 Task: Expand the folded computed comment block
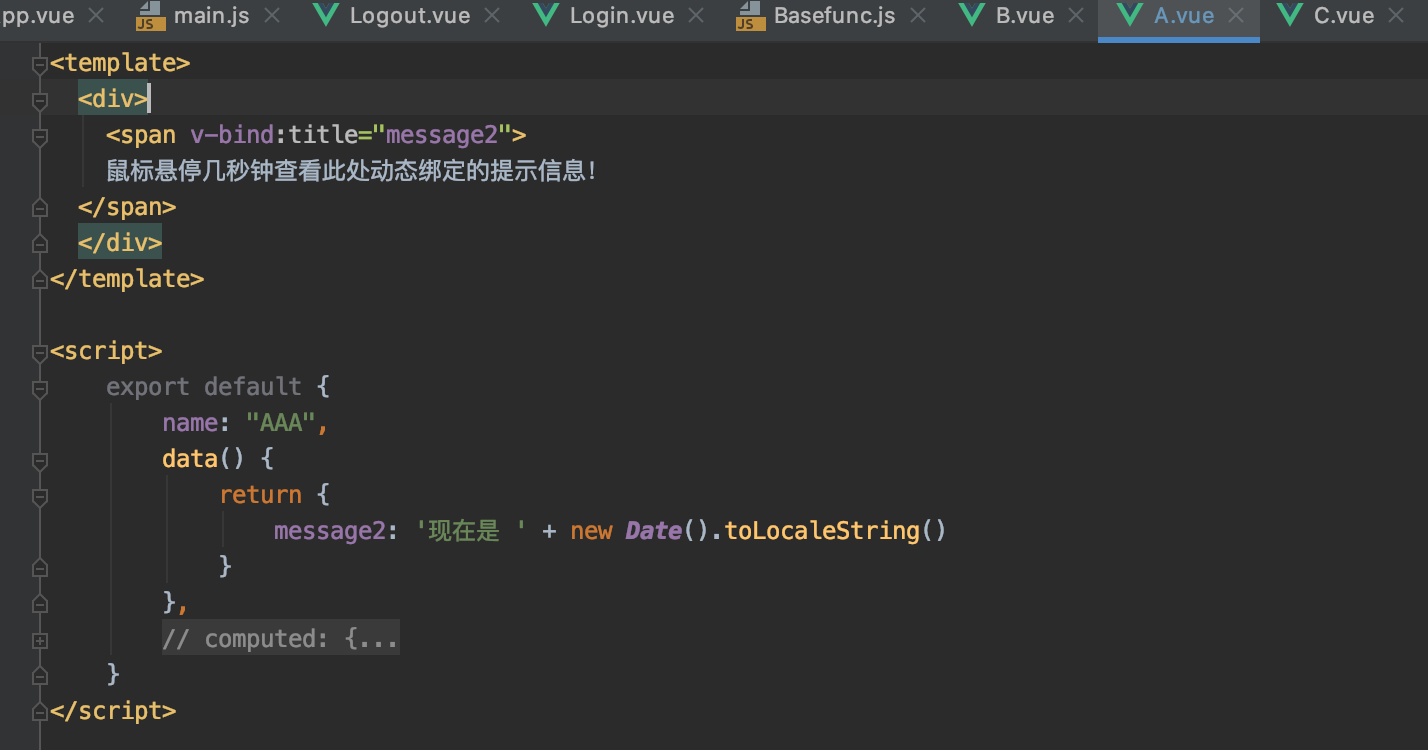(x=40, y=639)
